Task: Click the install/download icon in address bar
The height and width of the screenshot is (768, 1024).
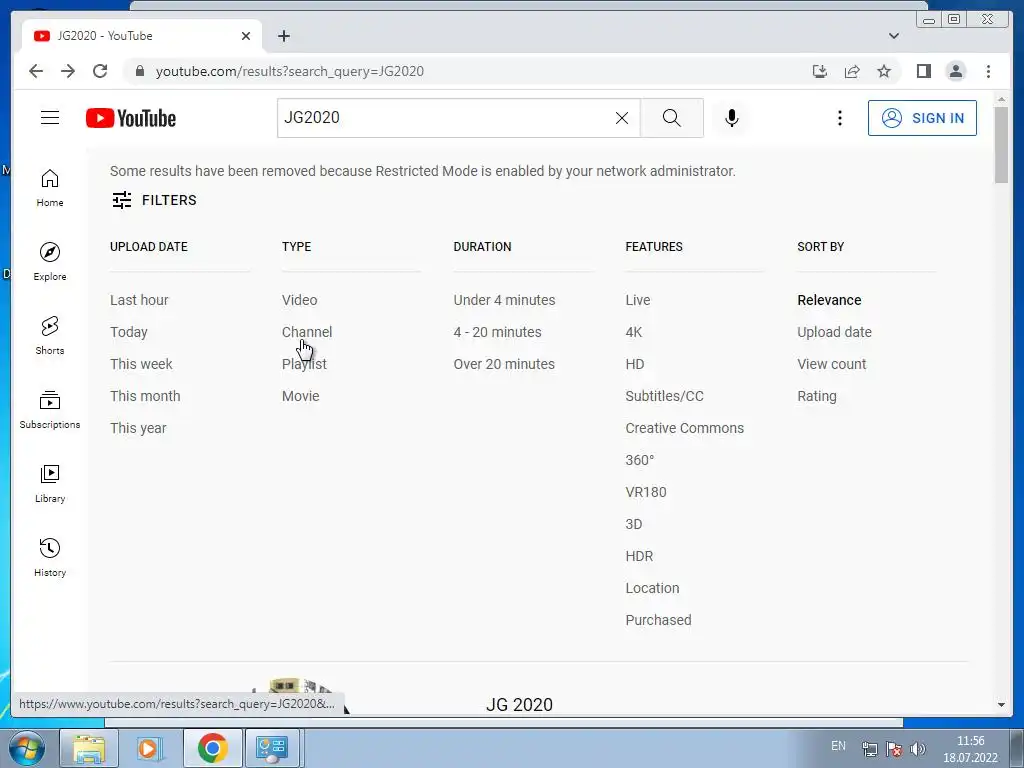Action: click(820, 71)
